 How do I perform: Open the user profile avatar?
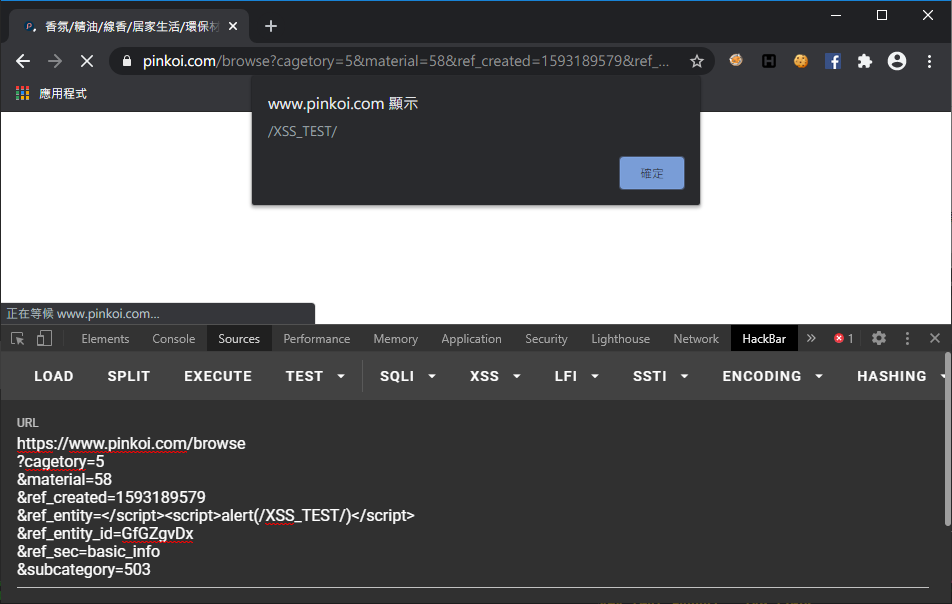(x=897, y=61)
